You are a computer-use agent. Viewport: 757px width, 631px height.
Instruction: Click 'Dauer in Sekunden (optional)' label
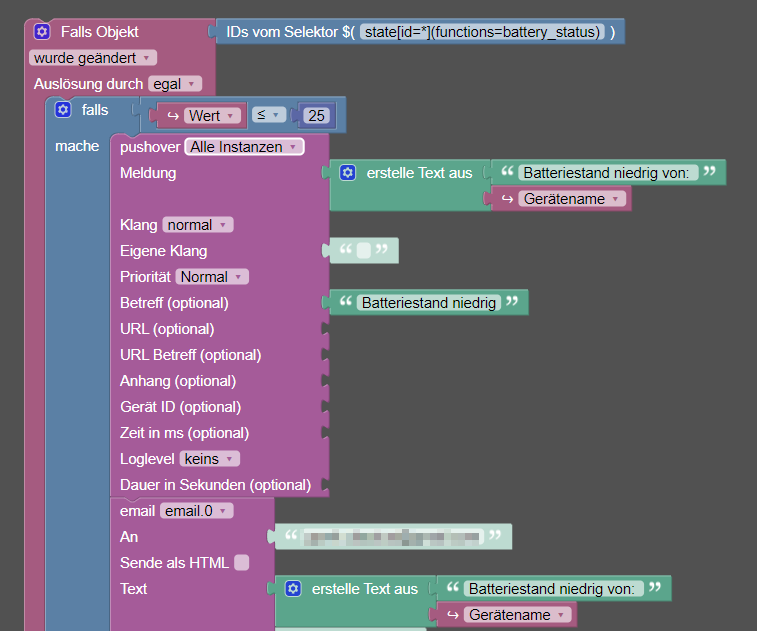[215, 485]
